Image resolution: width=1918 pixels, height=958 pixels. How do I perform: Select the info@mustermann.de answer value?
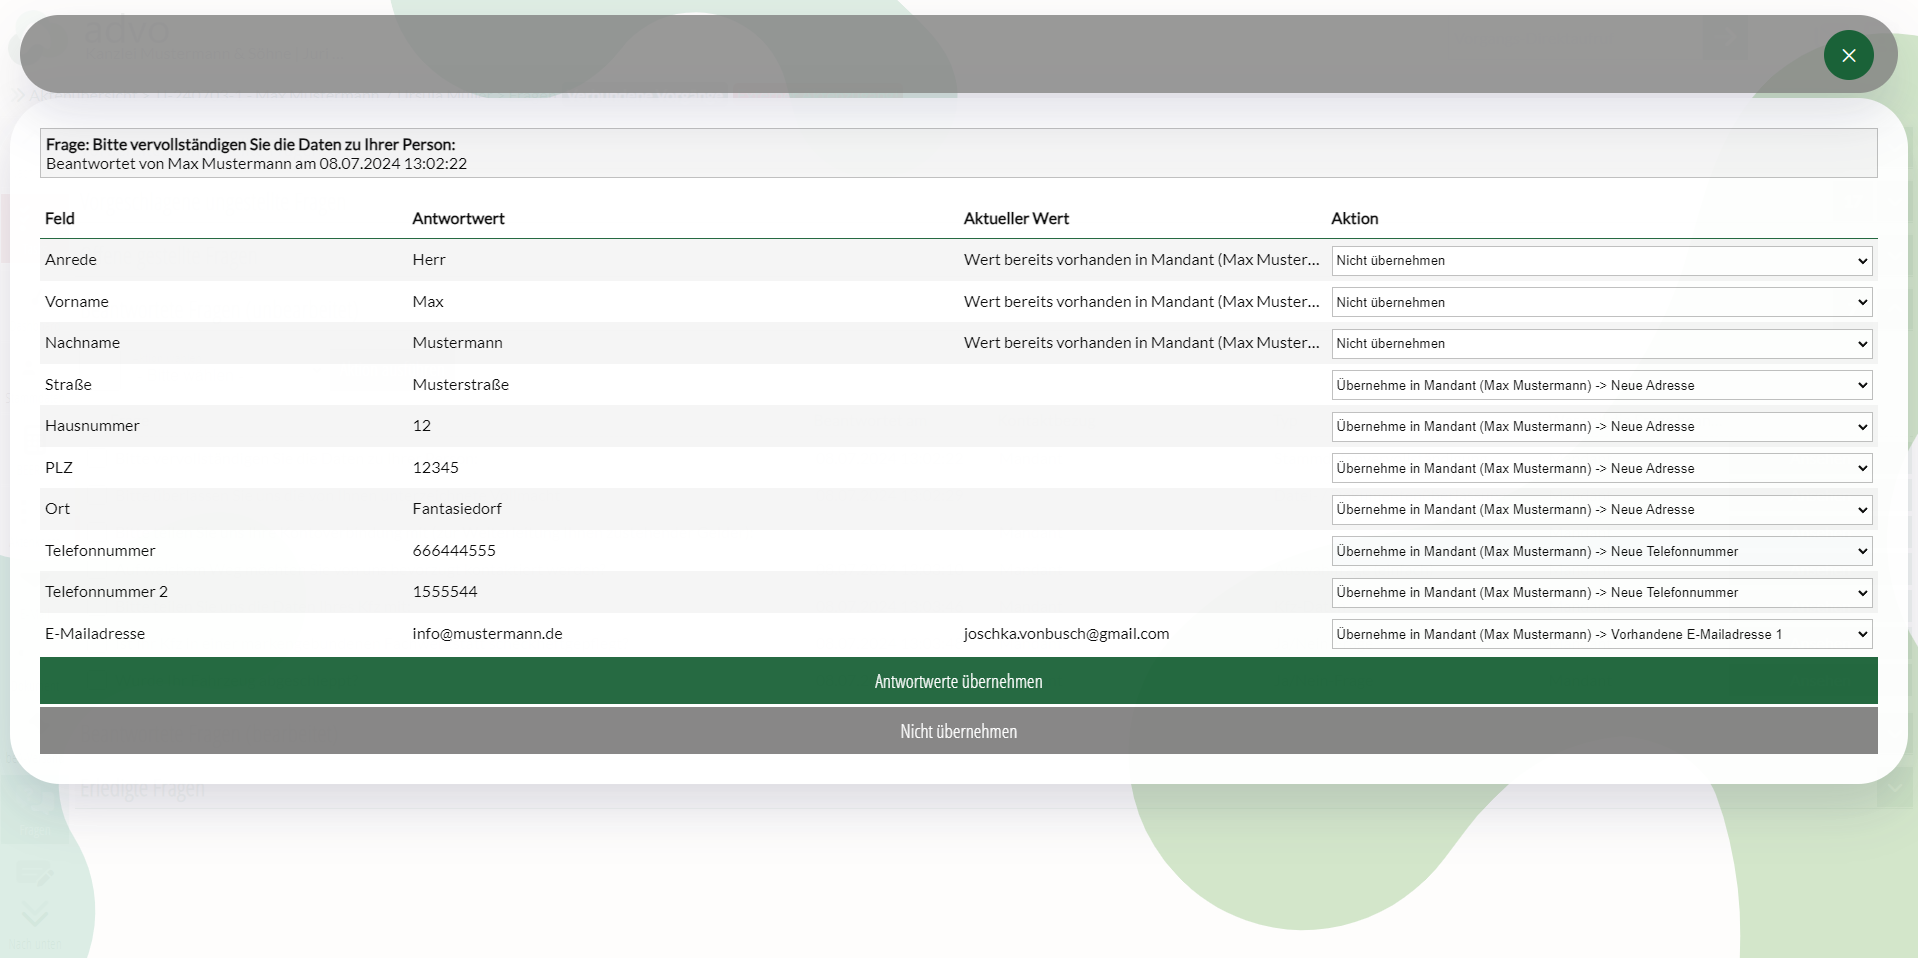(487, 634)
